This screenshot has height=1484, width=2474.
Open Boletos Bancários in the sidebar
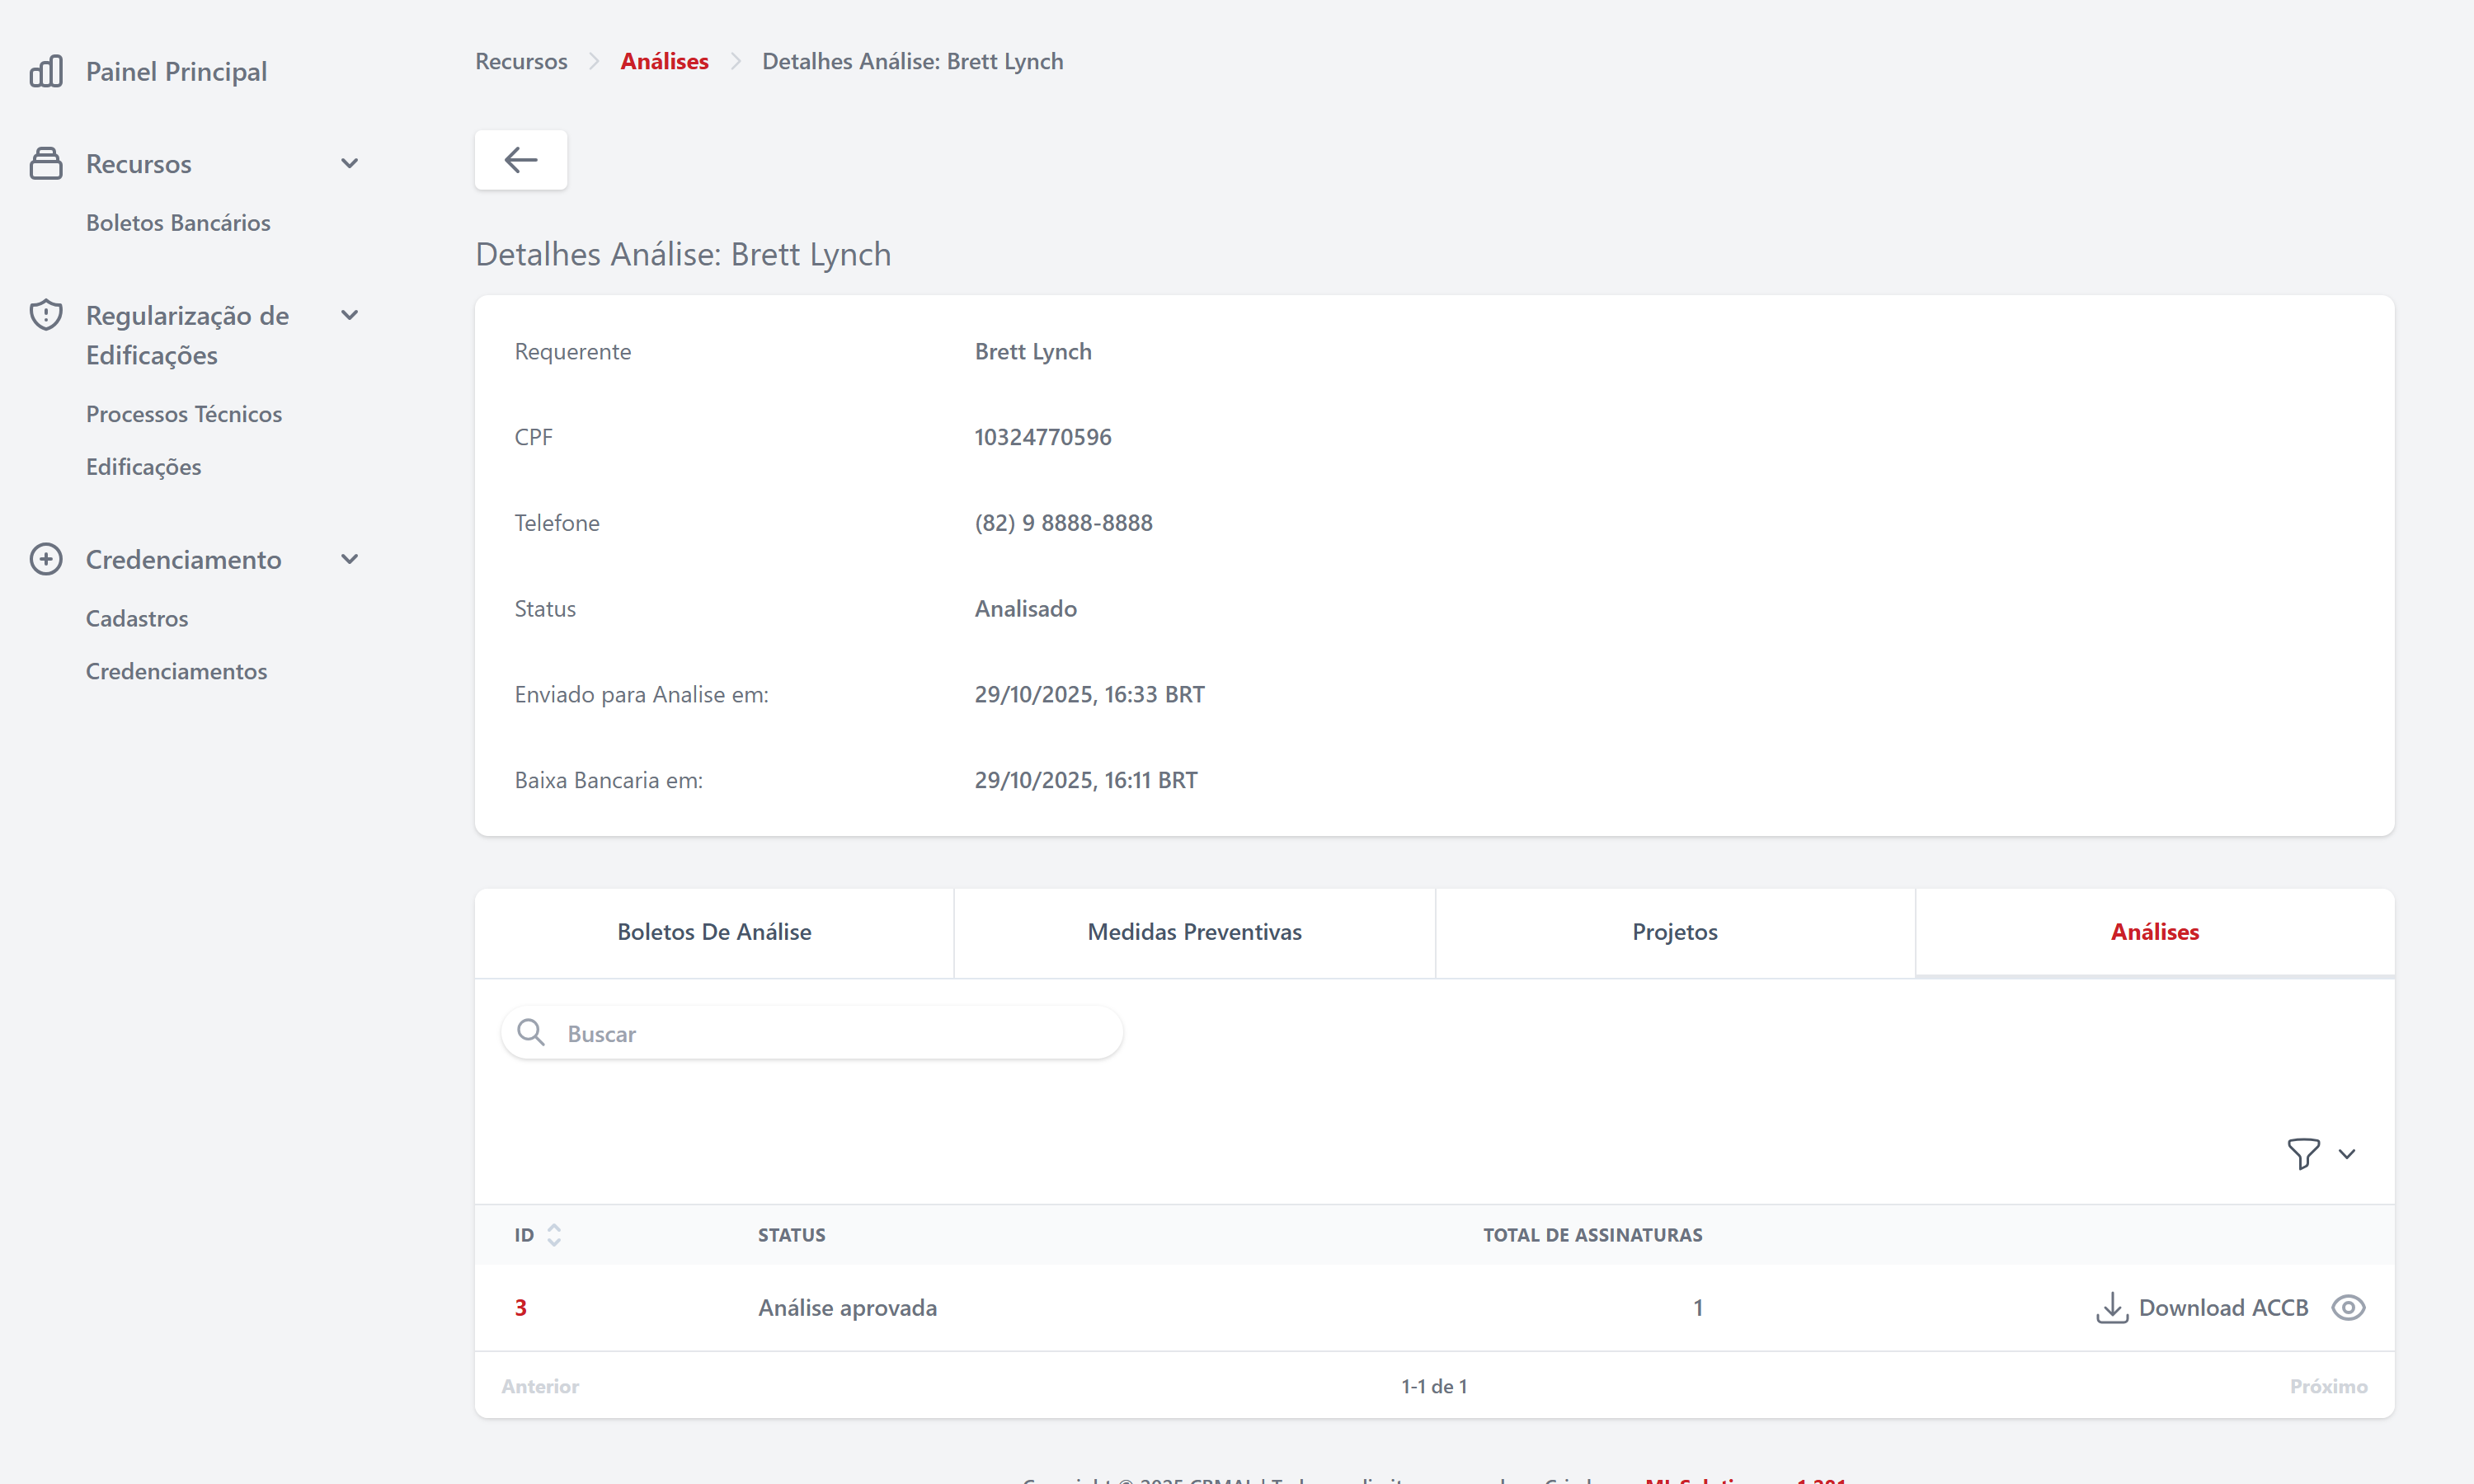tap(178, 222)
